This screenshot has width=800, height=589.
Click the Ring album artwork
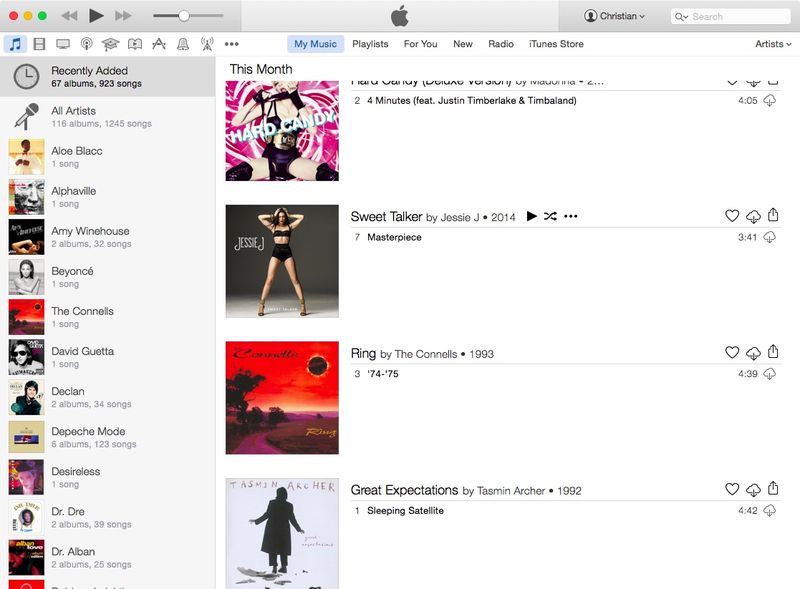click(x=282, y=398)
